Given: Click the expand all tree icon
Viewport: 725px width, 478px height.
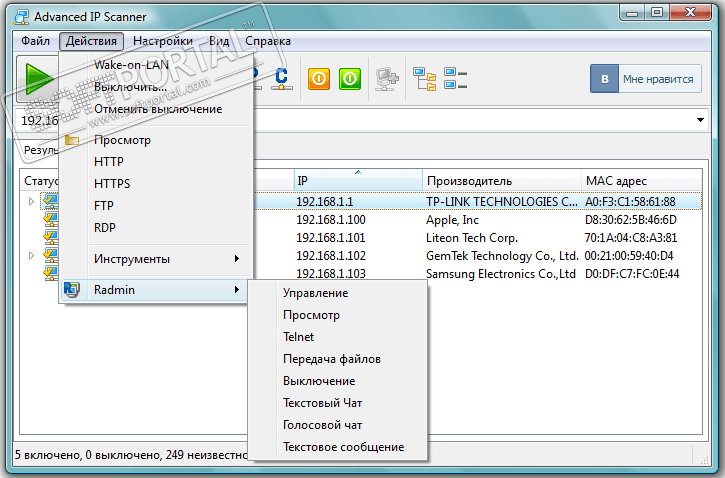Looking at the screenshot, I should click(x=424, y=79).
